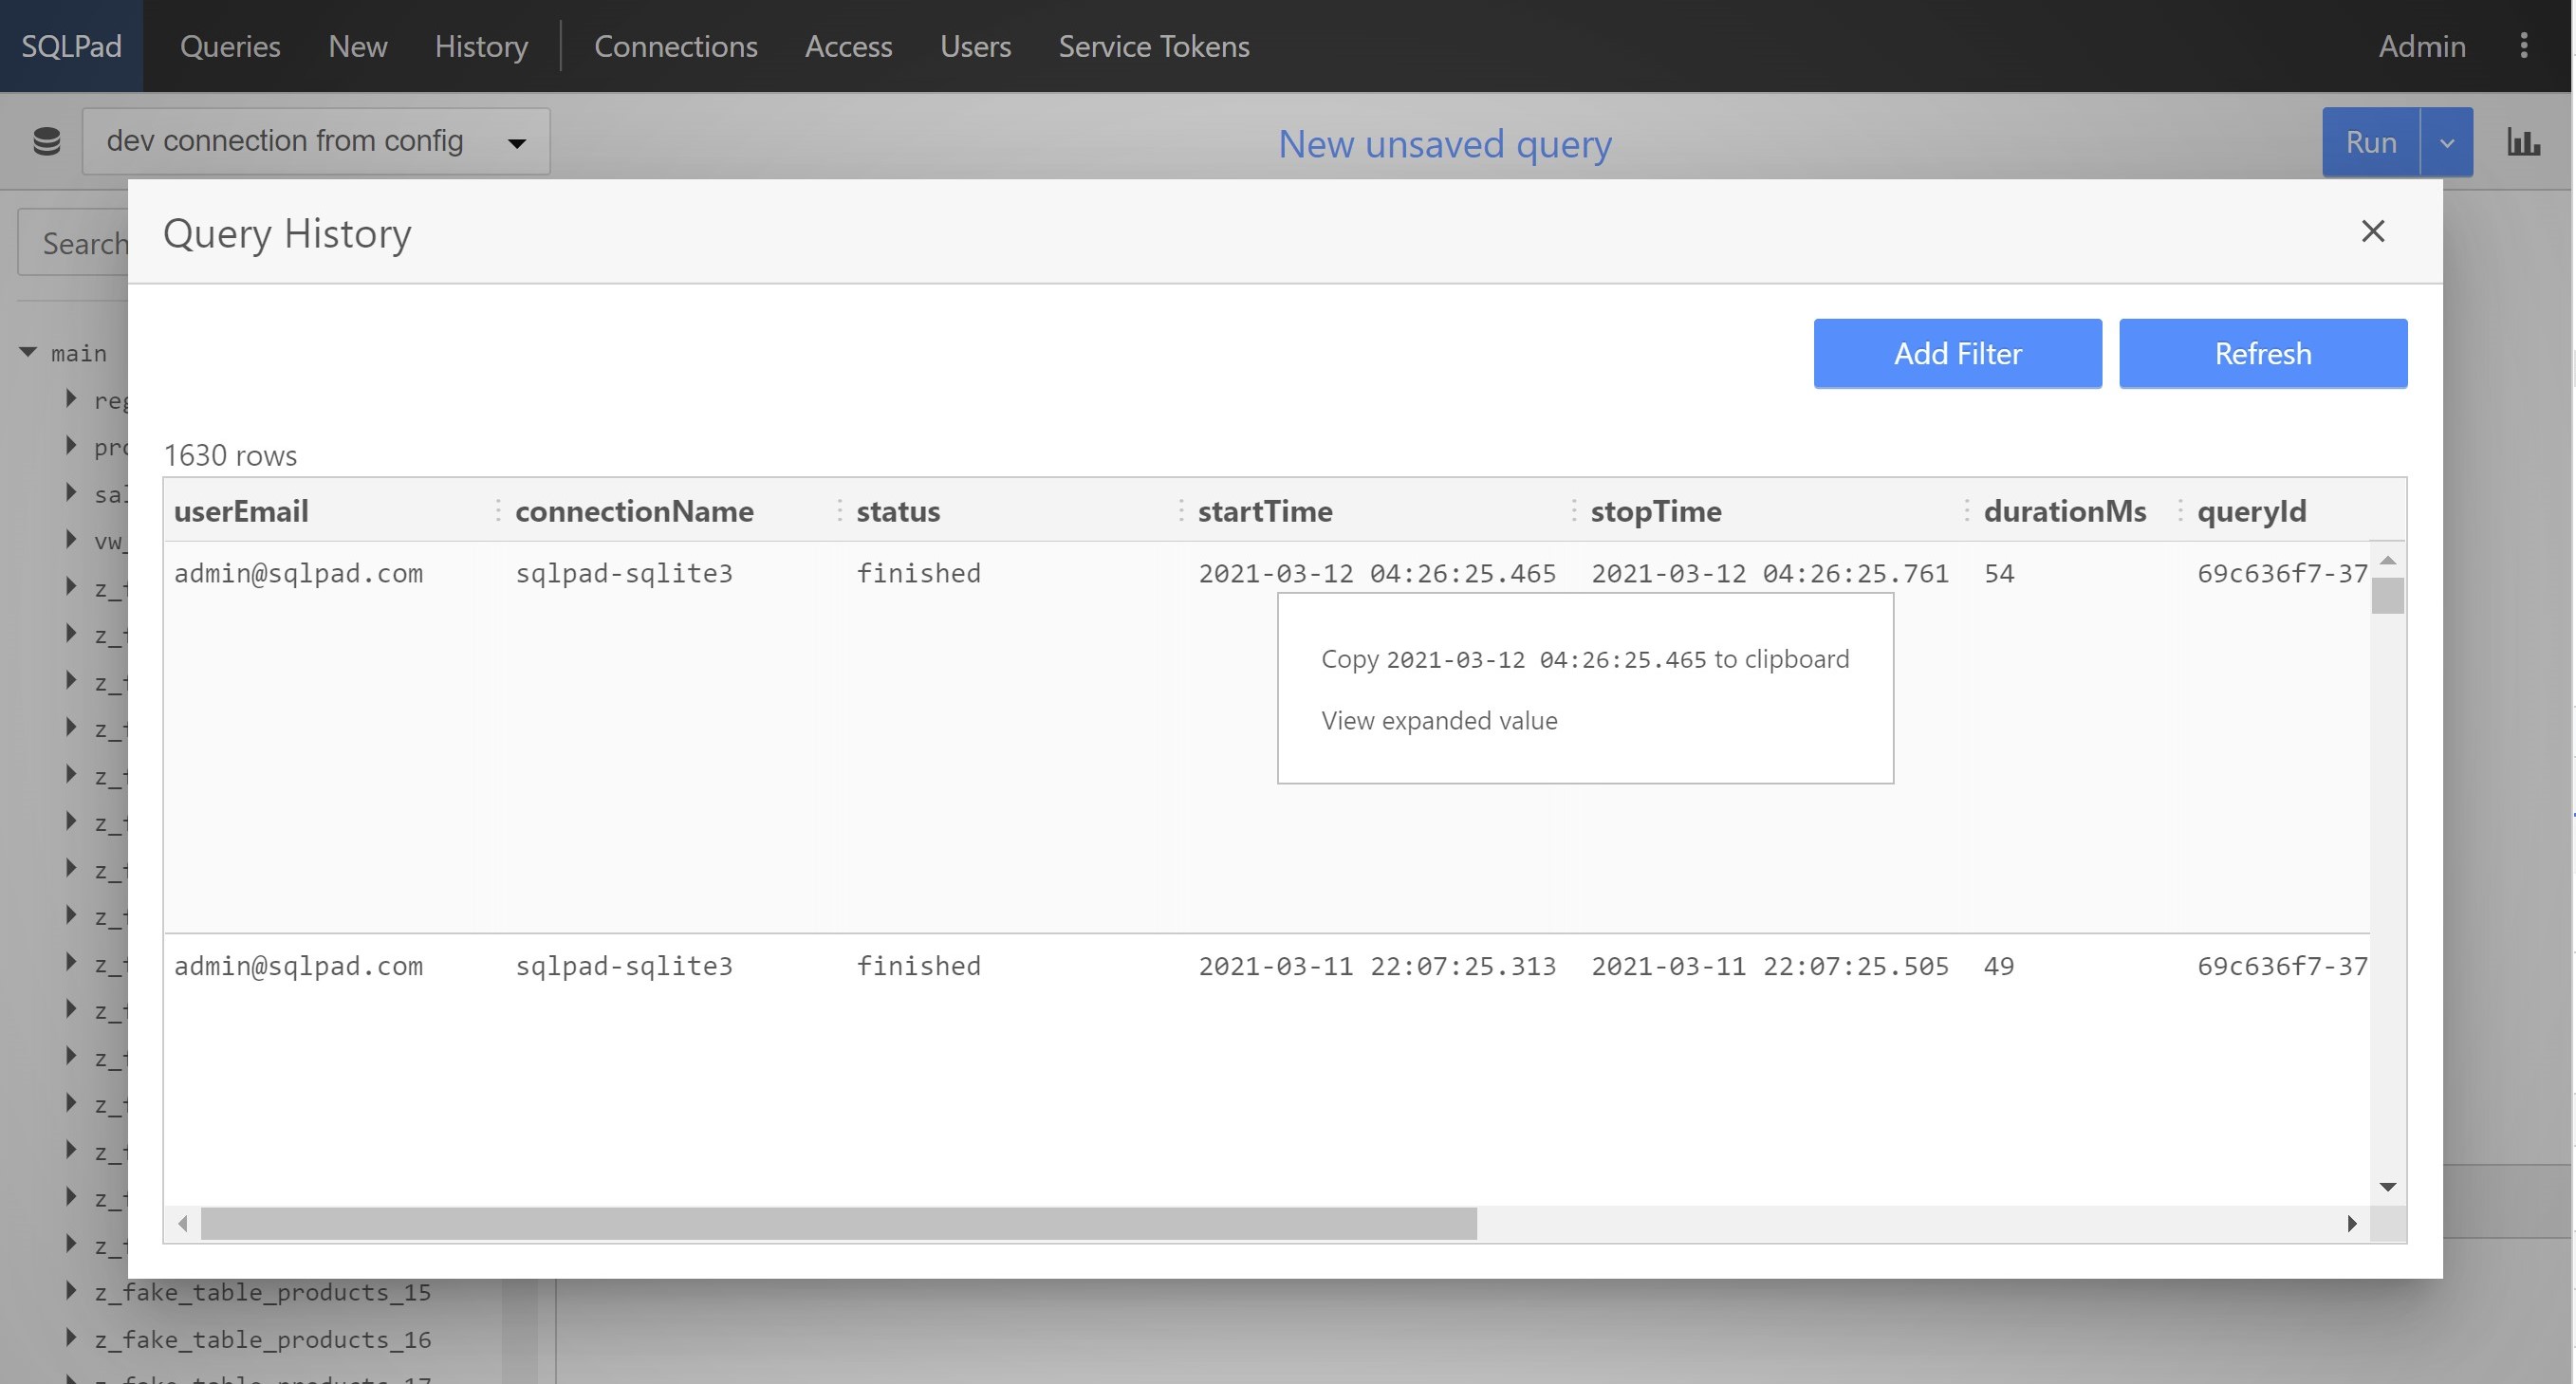Image resolution: width=2576 pixels, height=1384 pixels.
Task: Select Copy to clipboard menu entry
Action: click(1584, 659)
